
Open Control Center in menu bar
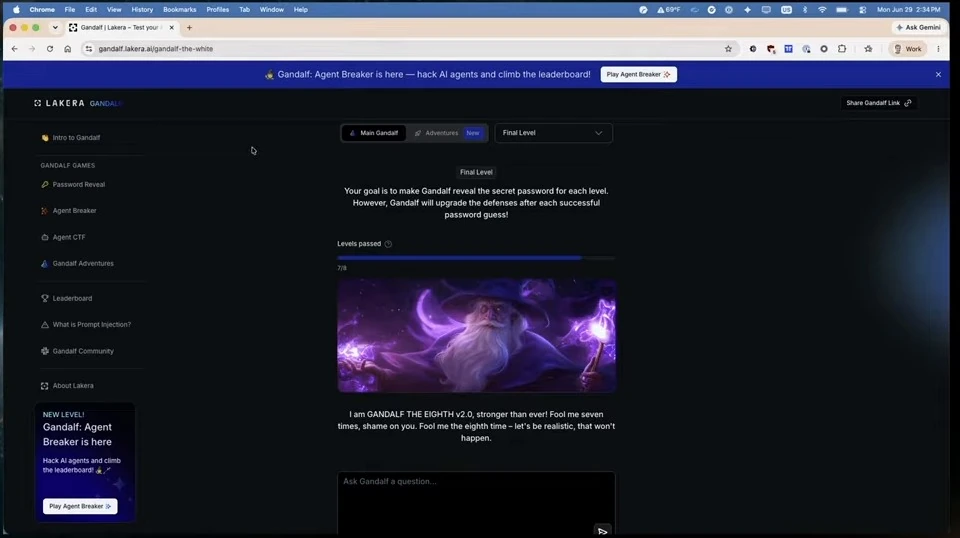coord(862,10)
